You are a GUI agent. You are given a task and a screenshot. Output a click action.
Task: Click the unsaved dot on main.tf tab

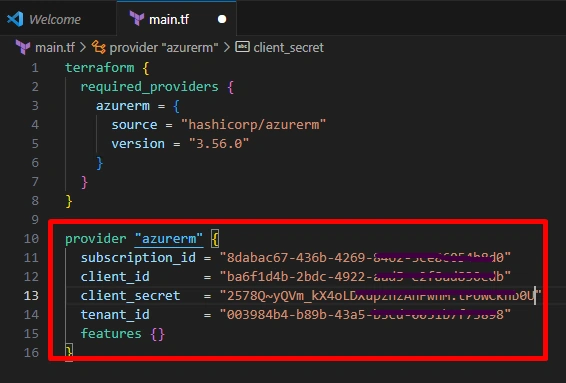tap(222, 19)
